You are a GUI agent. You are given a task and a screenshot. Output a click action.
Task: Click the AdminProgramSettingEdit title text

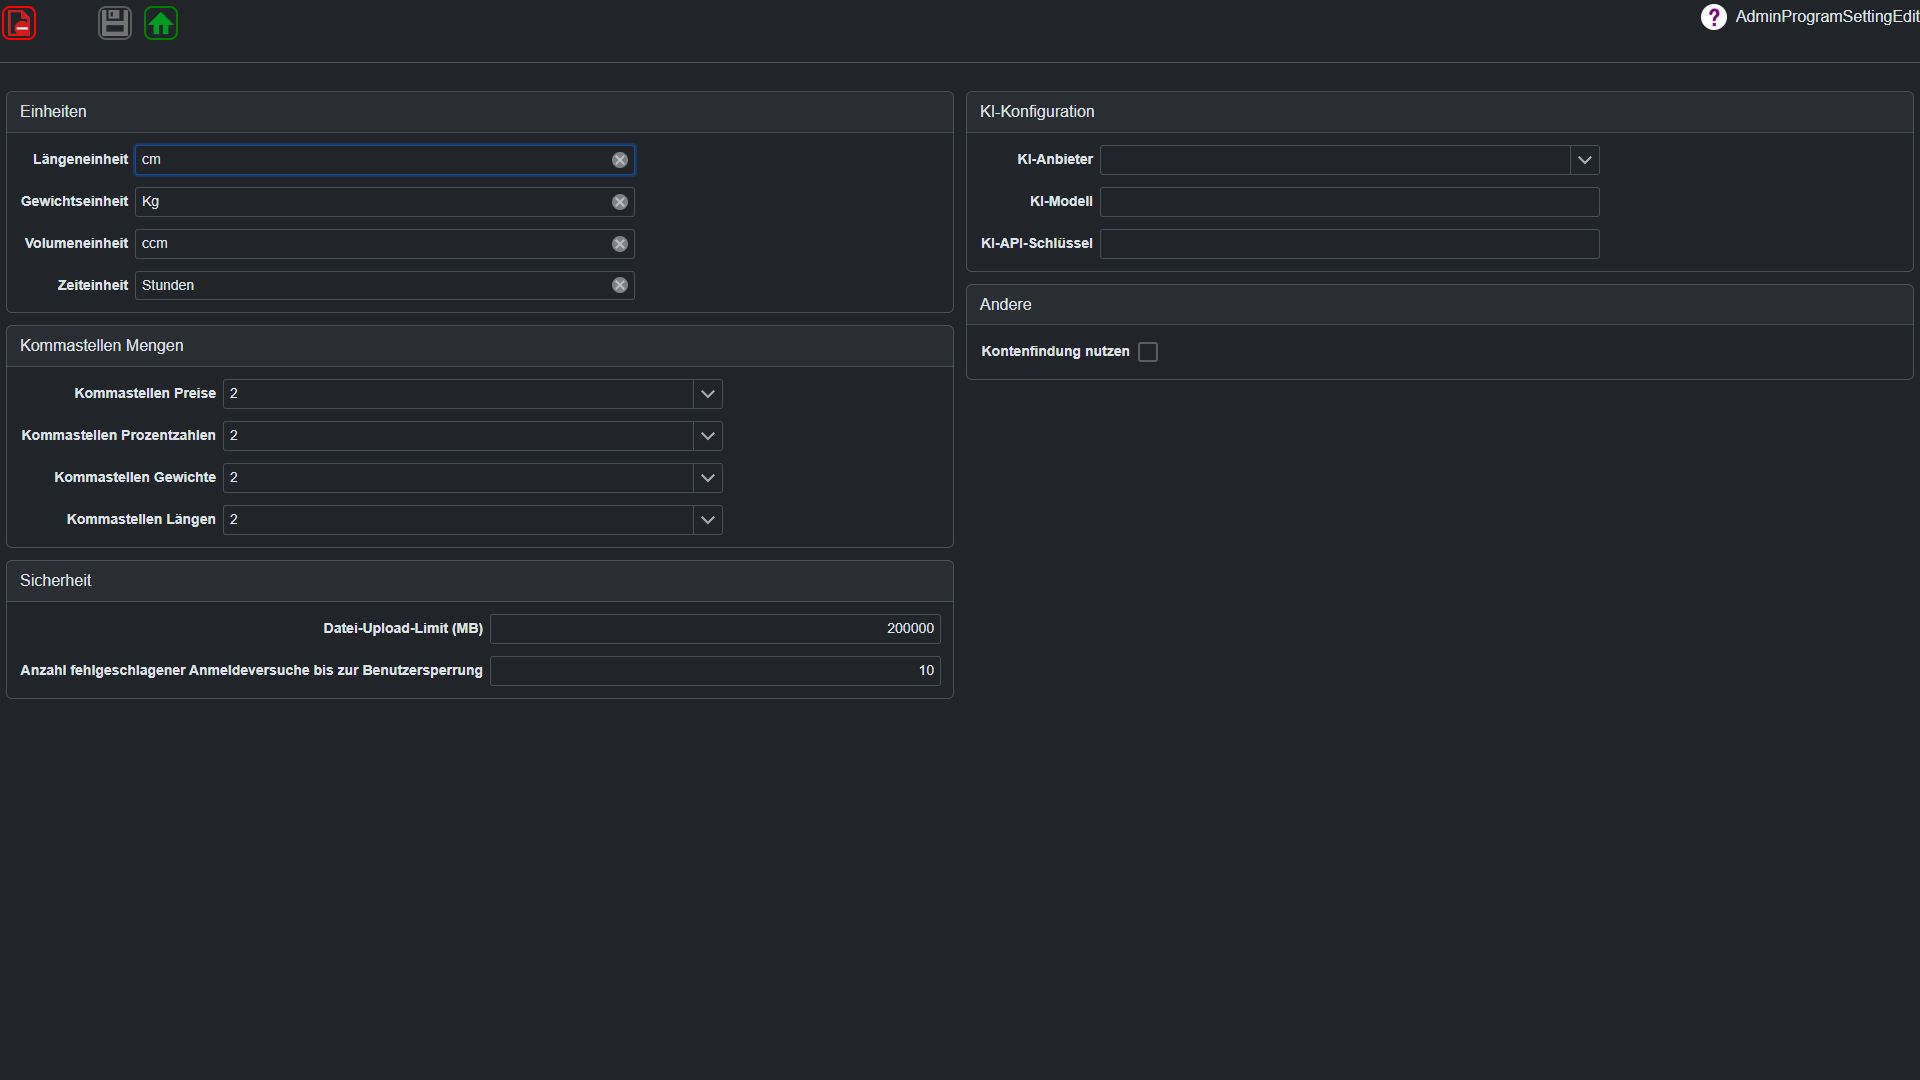tap(1827, 17)
